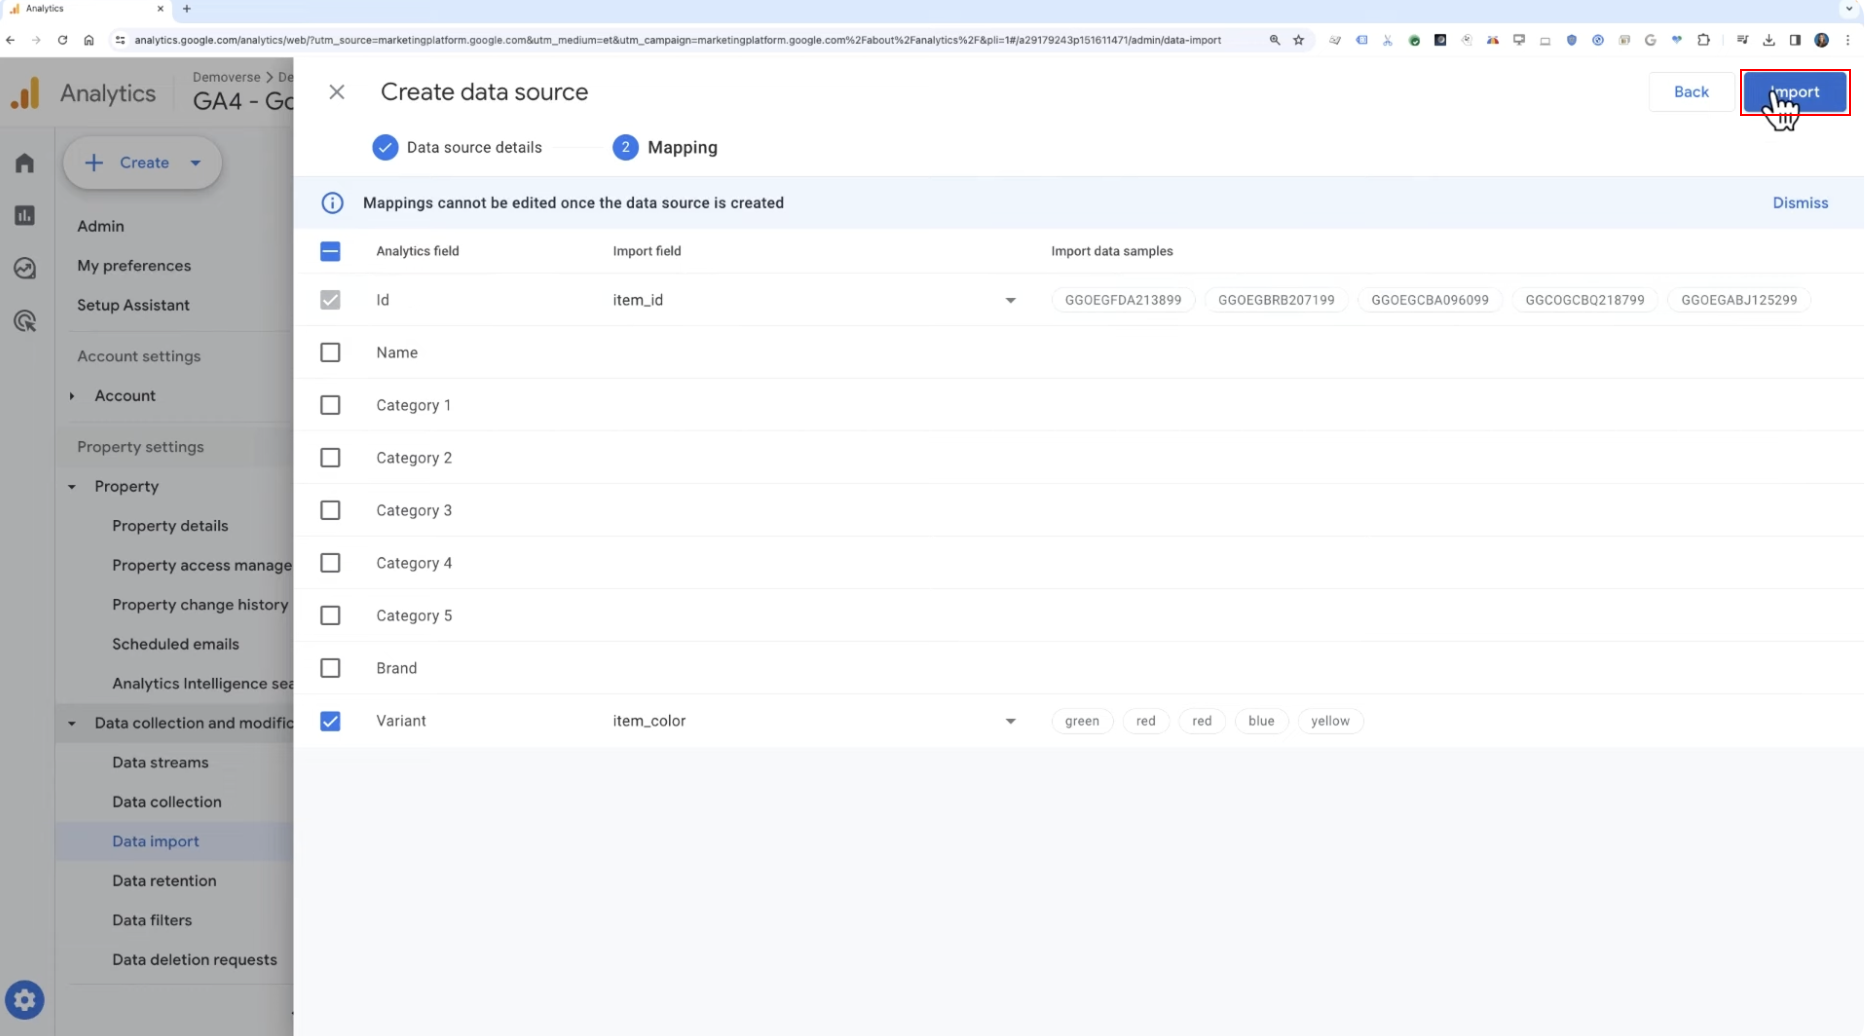Open the Explore icon in left rail

pos(25,268)
